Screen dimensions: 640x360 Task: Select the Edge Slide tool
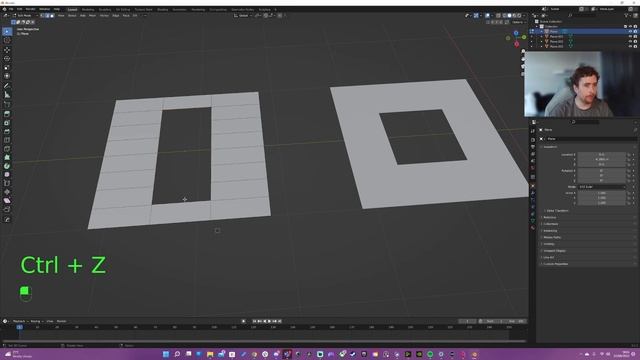point(7,183)
